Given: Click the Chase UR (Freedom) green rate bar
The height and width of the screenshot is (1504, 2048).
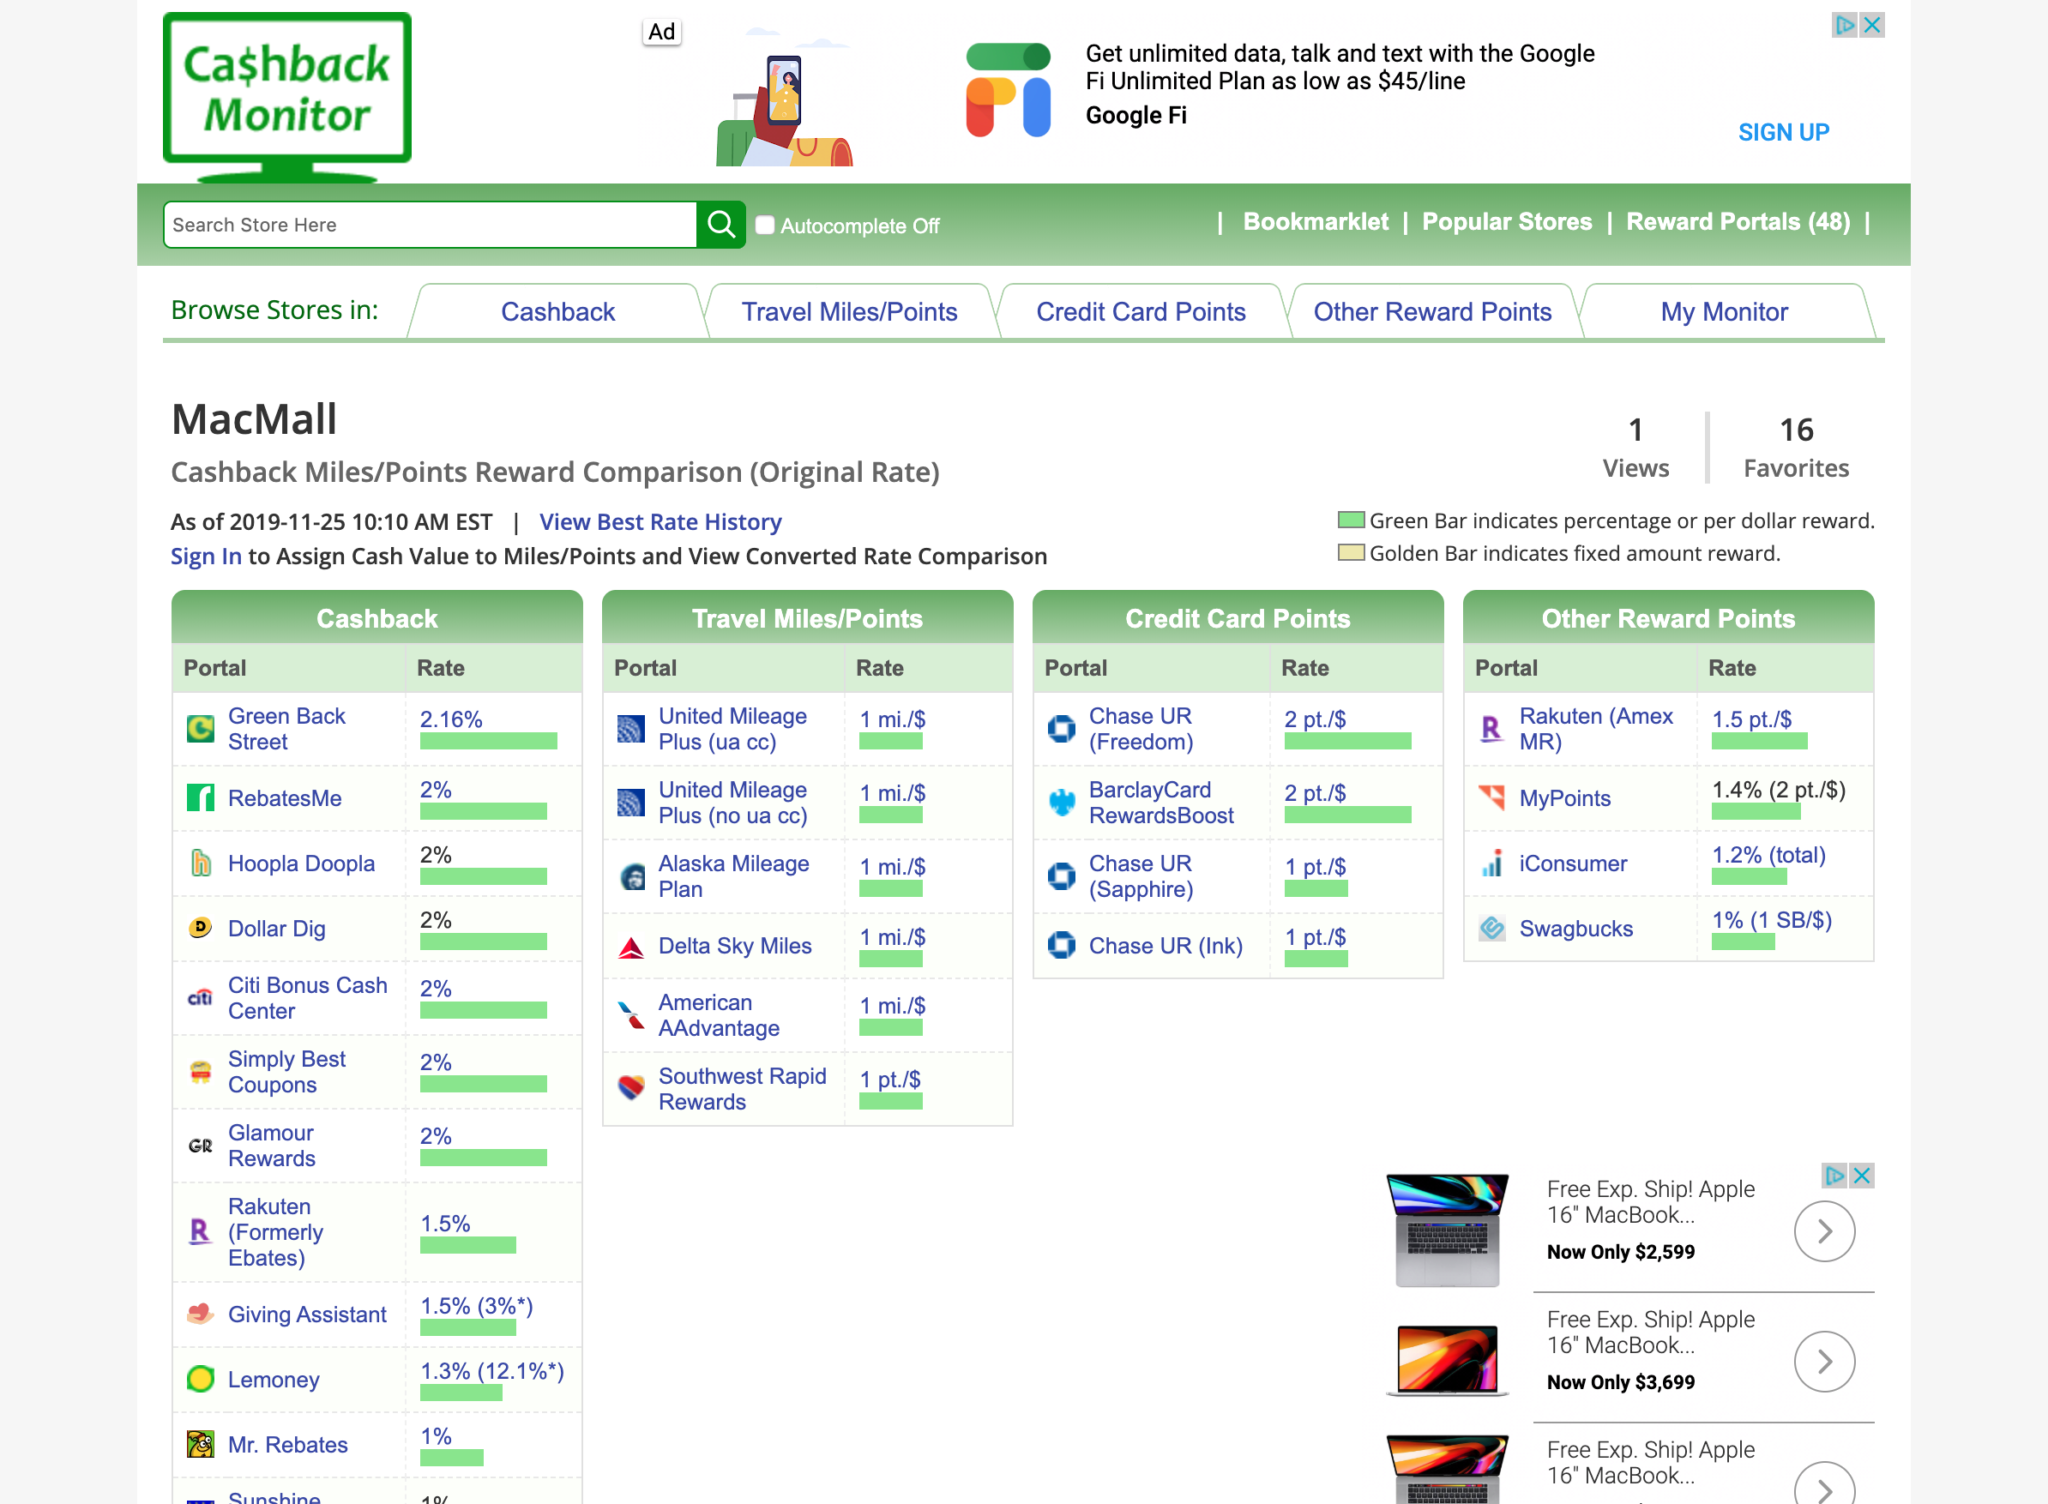Looking at the screenshot, I should point(1347,741).
